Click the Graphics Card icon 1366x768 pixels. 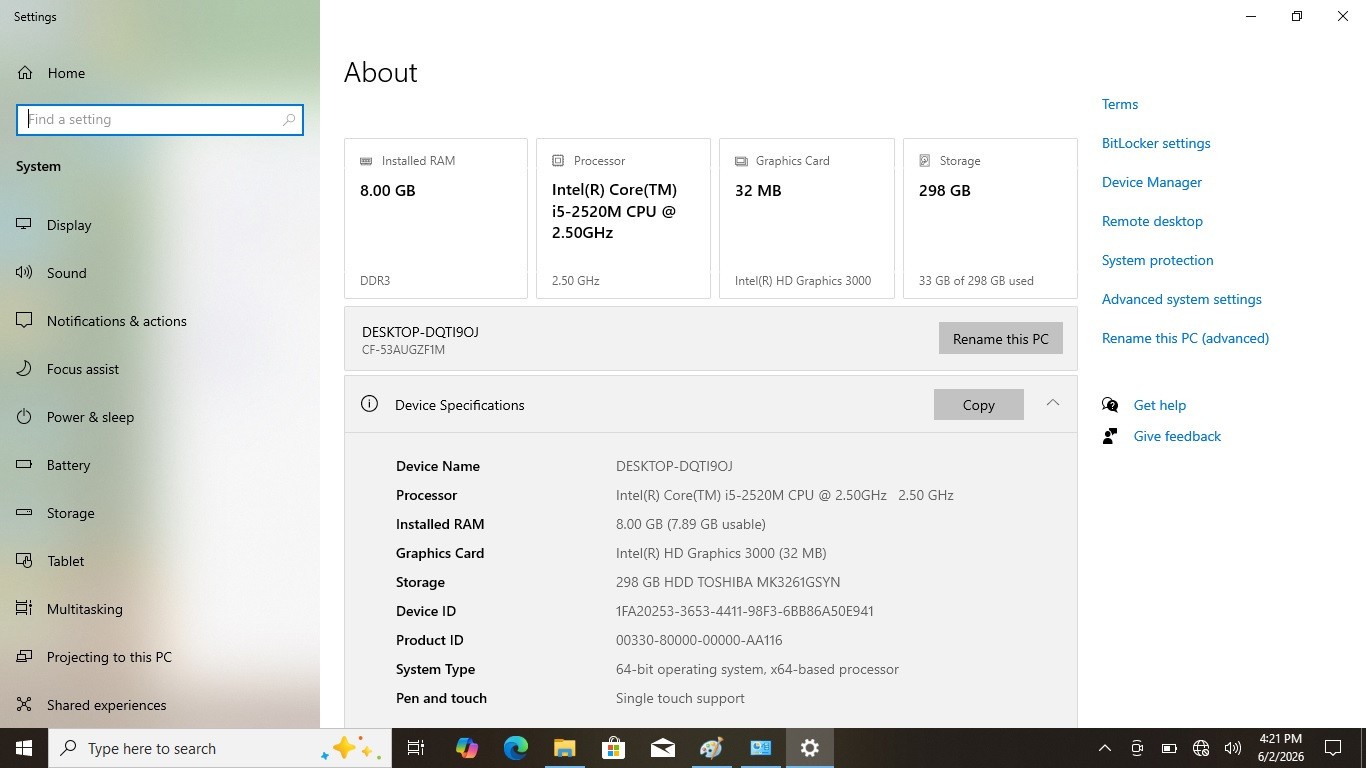pyautogui.click(x=741, y=161)
